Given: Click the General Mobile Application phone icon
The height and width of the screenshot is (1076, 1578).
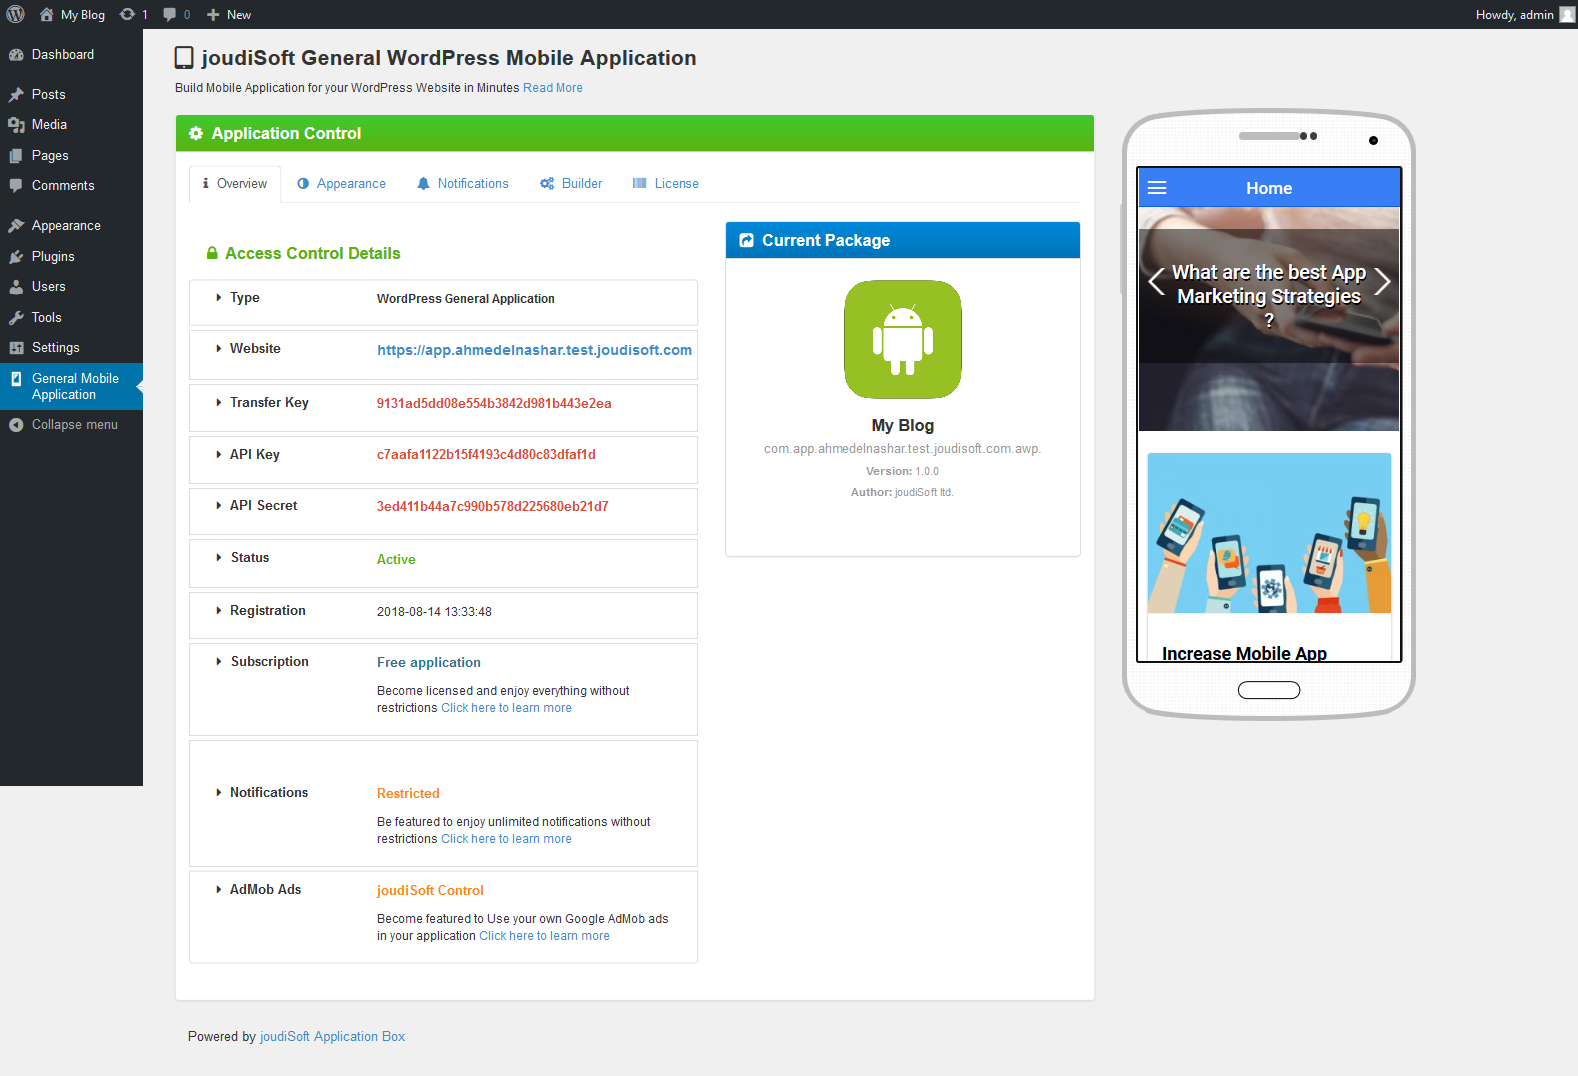Looking at the screenshot, I should pos(16,379).
